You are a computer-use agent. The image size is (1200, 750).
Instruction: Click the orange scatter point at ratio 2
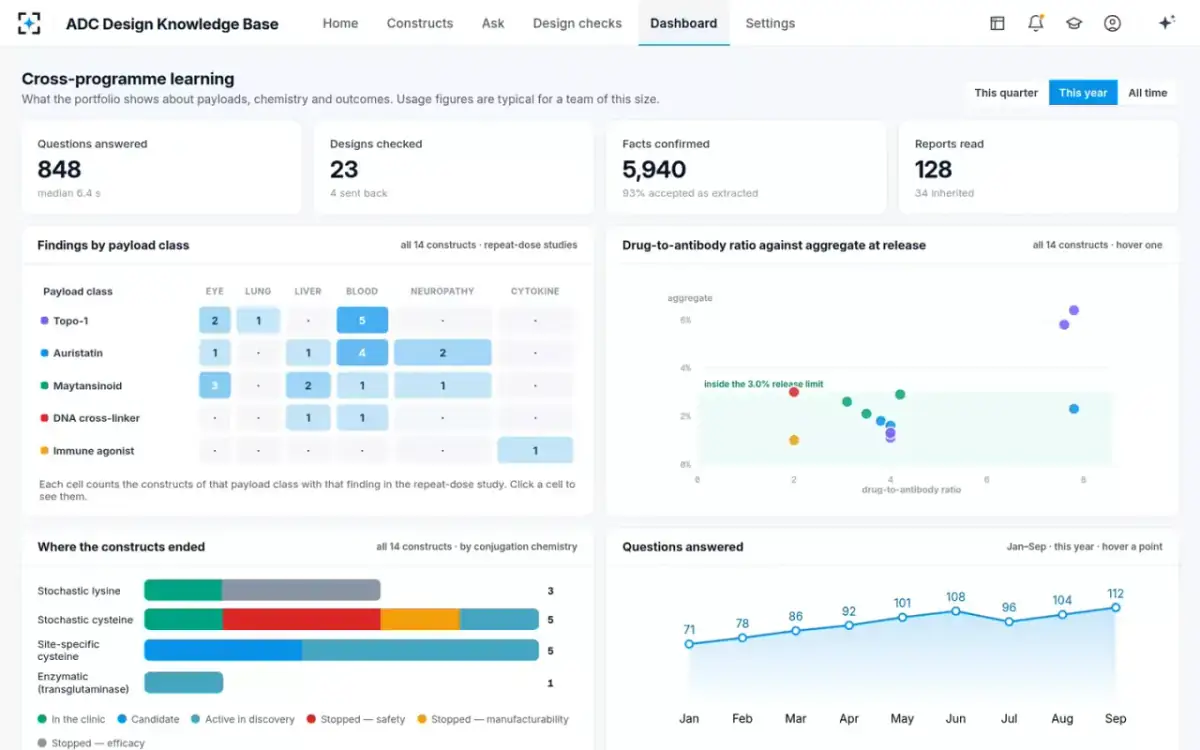(x=794, y=440)
